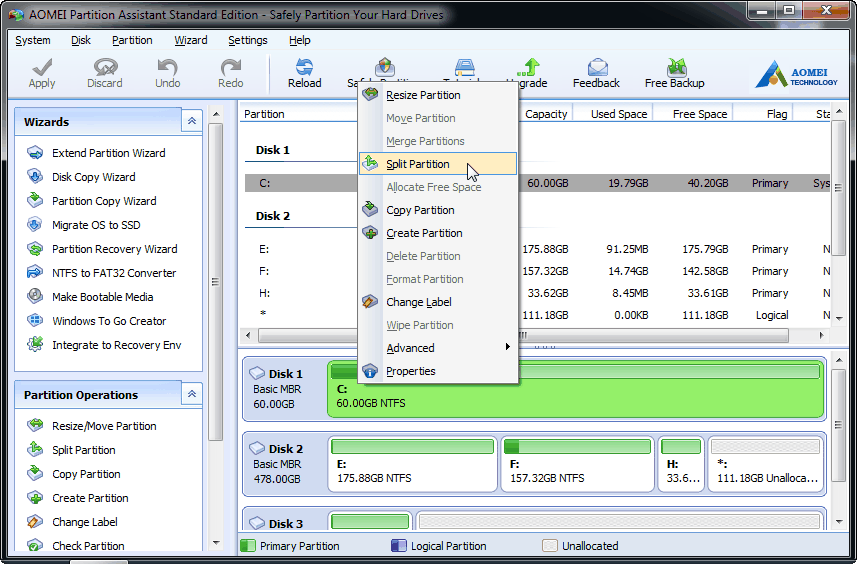857x564 pixels.
Task: Open the Disk menu
Action: tap(81, 40)
